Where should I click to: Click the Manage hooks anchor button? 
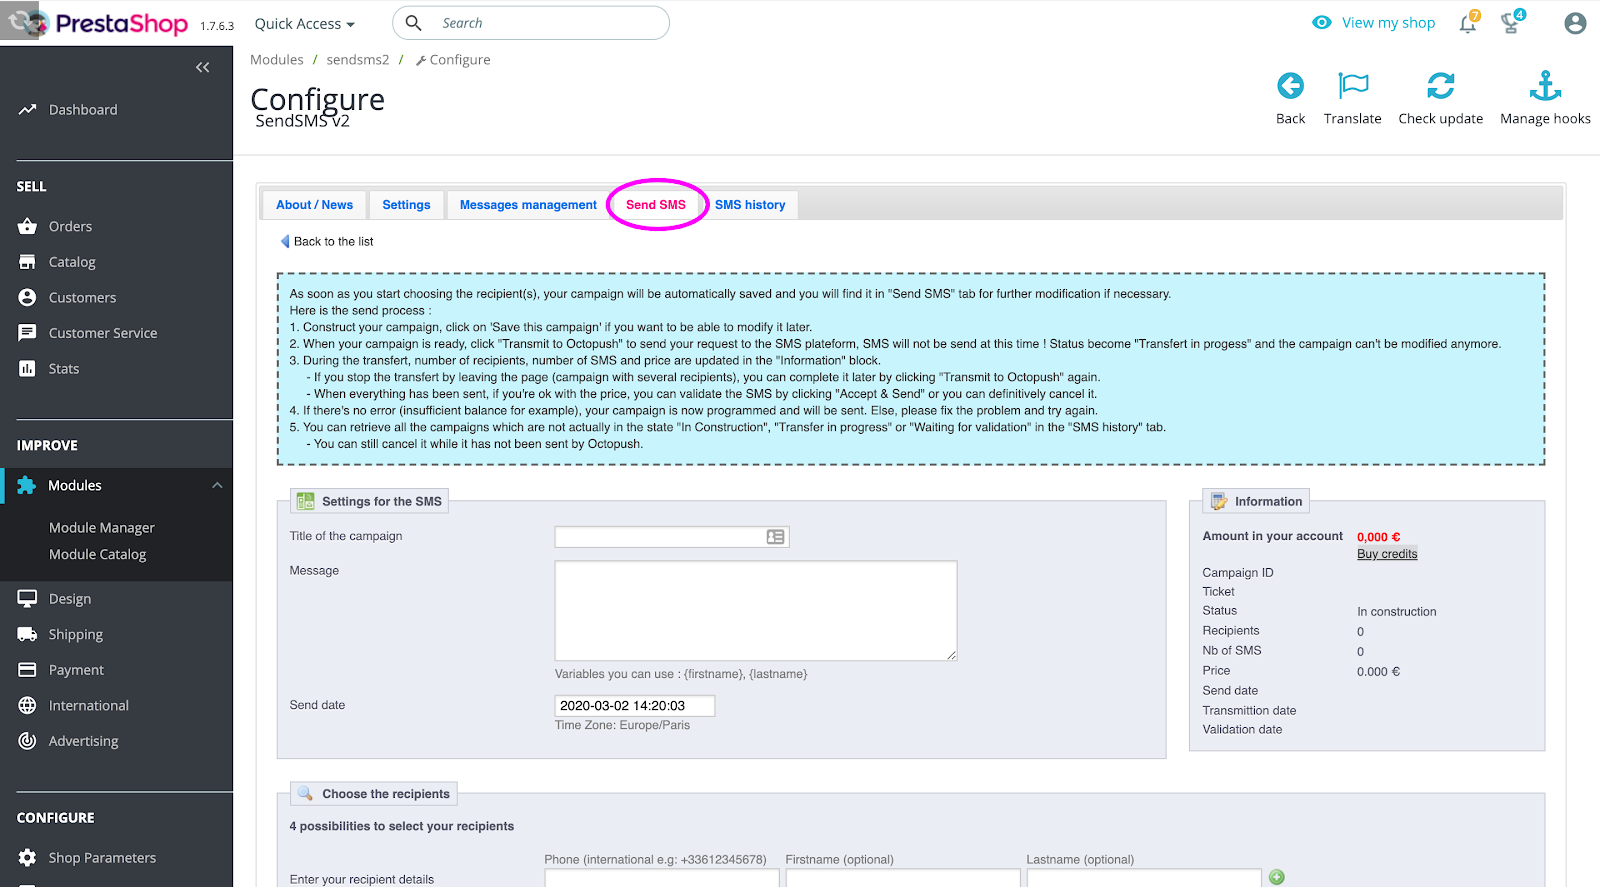(1545, 98)
